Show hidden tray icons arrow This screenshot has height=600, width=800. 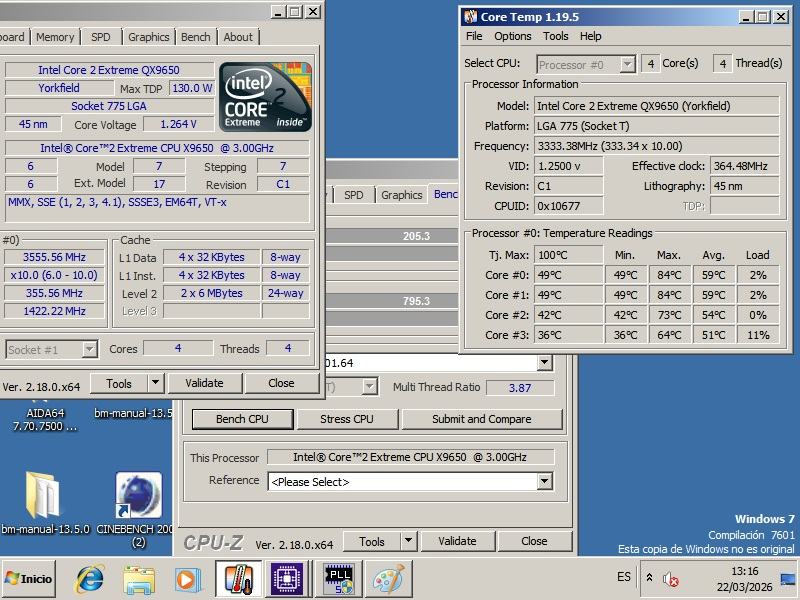tap(649, 578)
